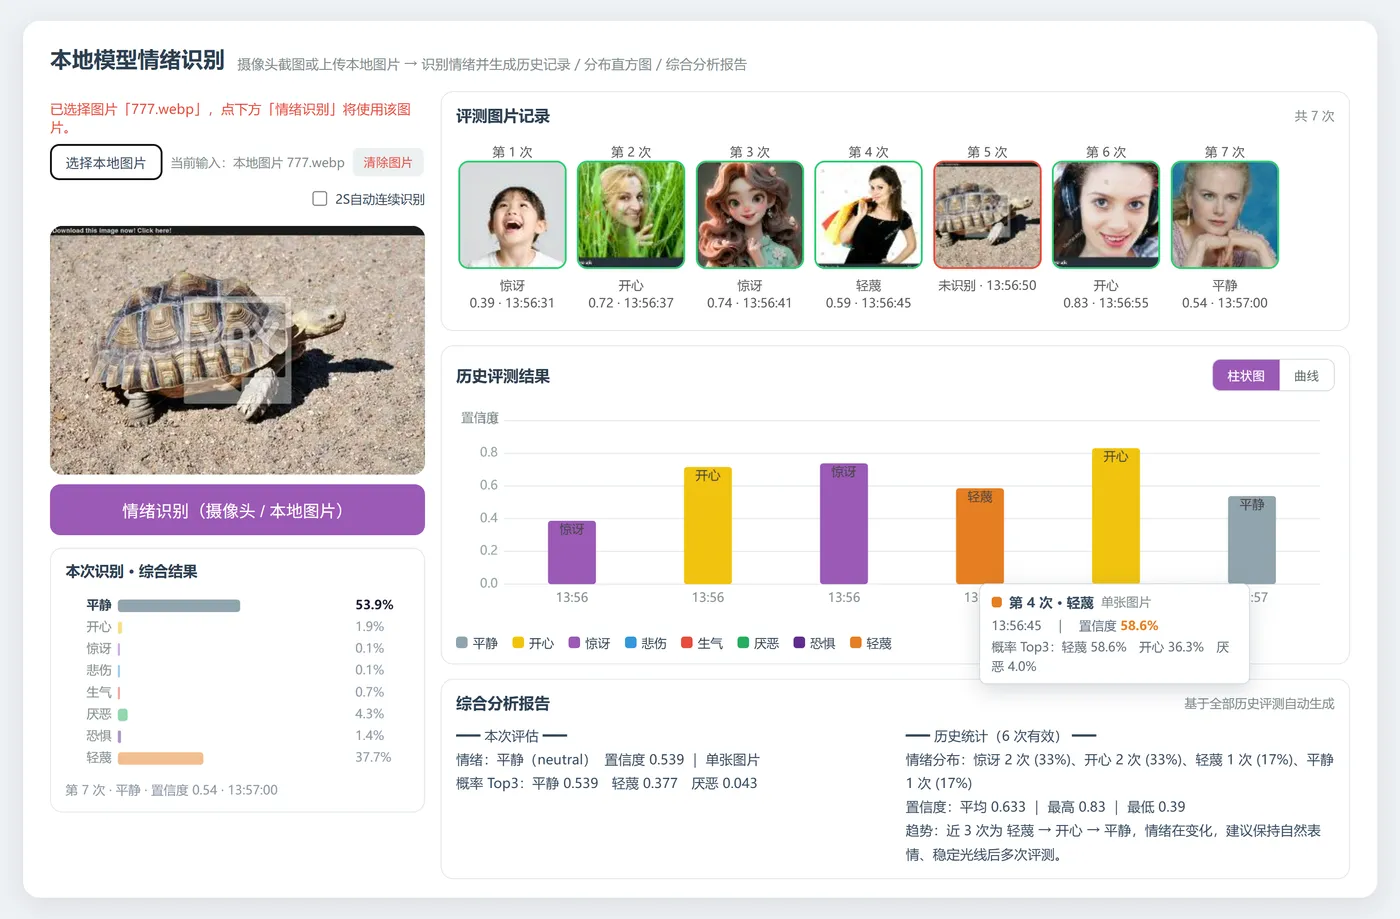Click the 平静 53.9% result bar
1400x919 pixels.
(179, 605)
